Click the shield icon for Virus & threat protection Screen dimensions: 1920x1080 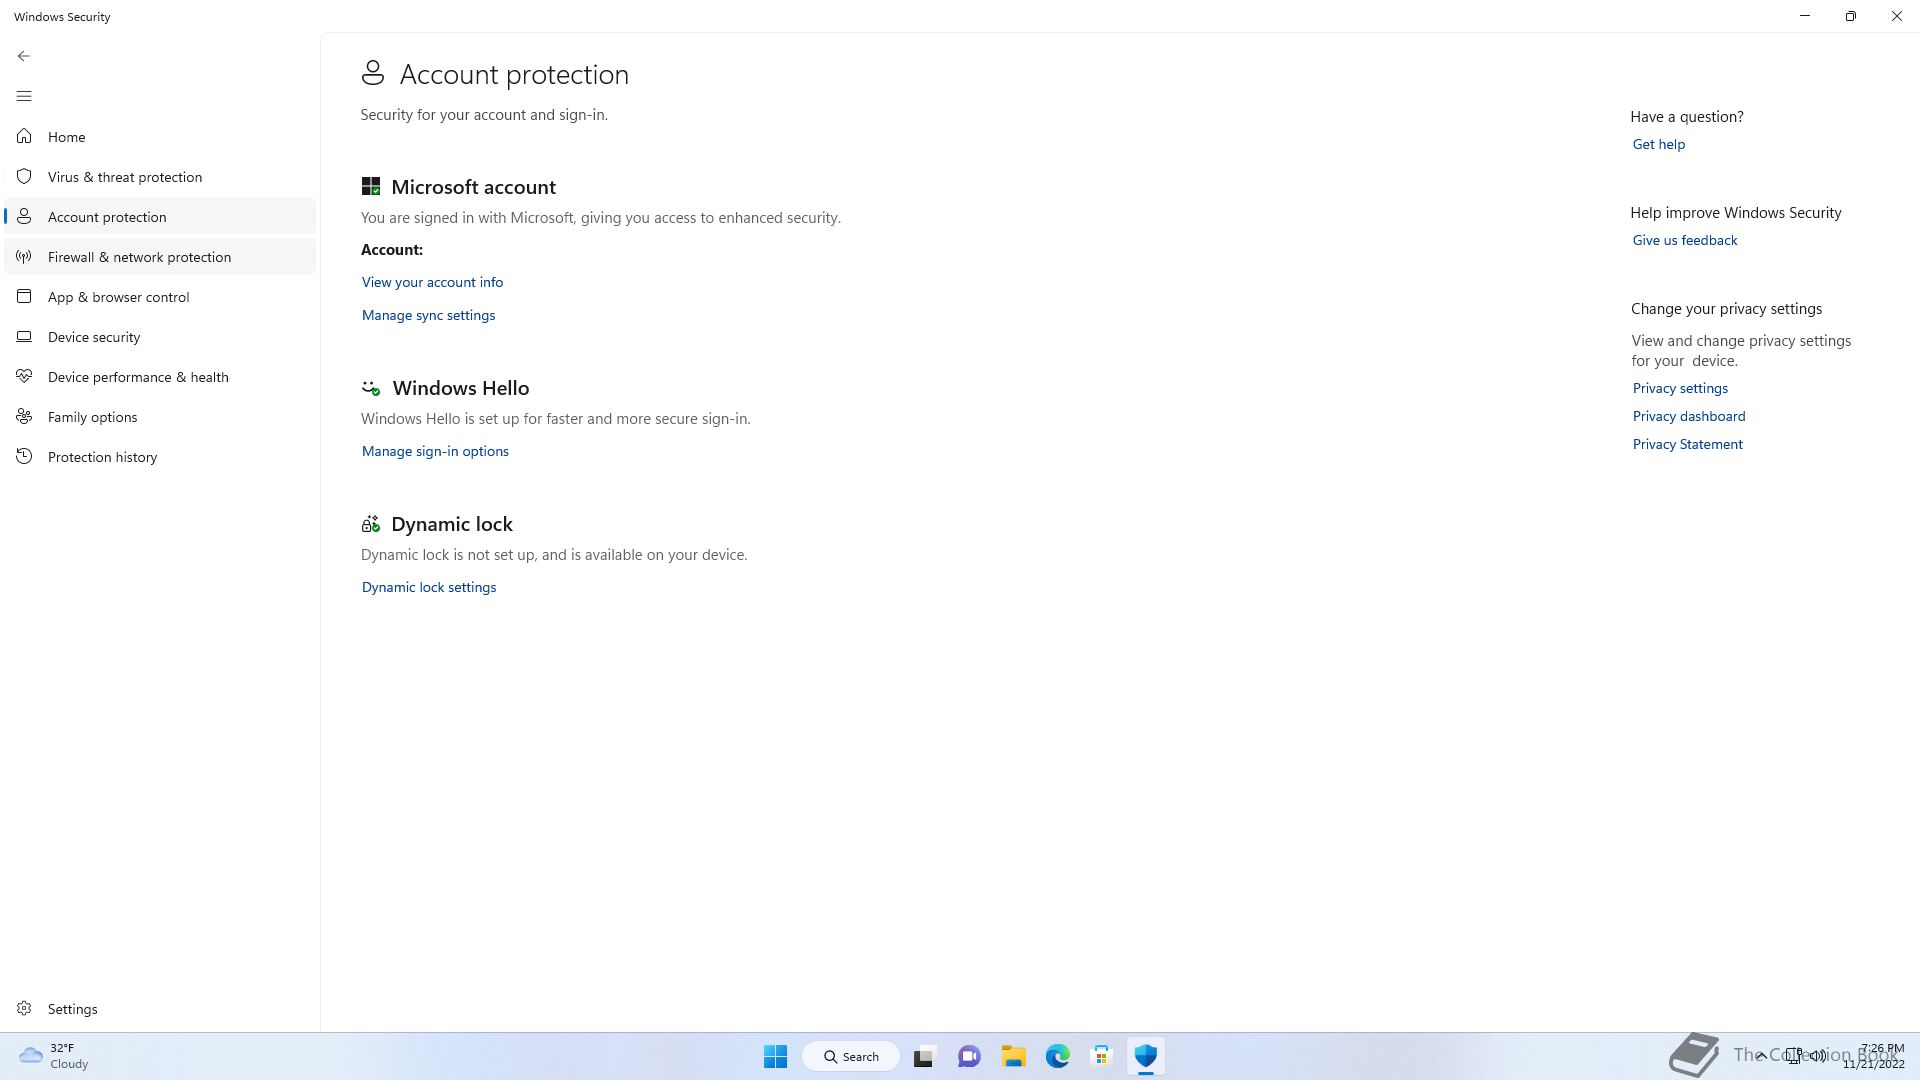pyautogui.click(x=24, y=177)
